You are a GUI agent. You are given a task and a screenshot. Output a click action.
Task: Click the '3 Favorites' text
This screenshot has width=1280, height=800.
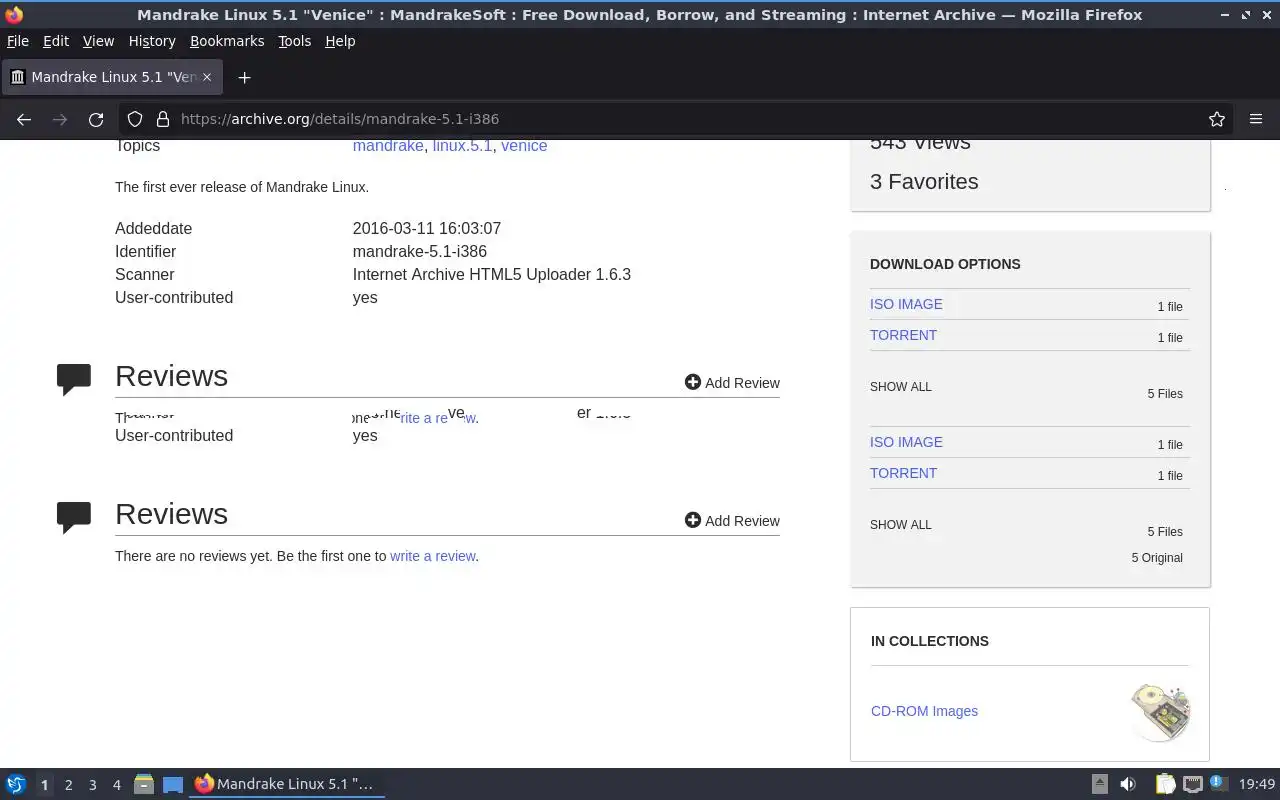tap(924, 182)
